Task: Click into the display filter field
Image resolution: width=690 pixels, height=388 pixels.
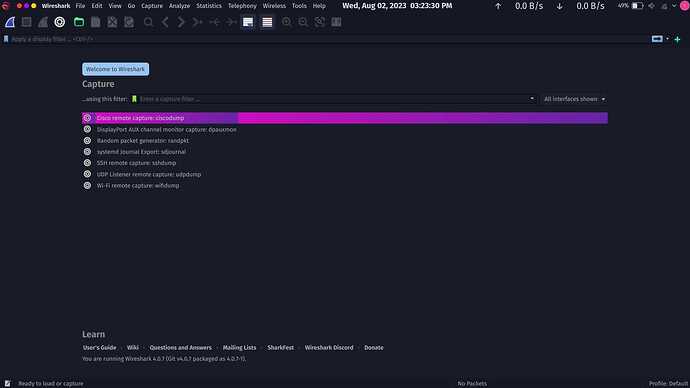Action: (330, 39)
